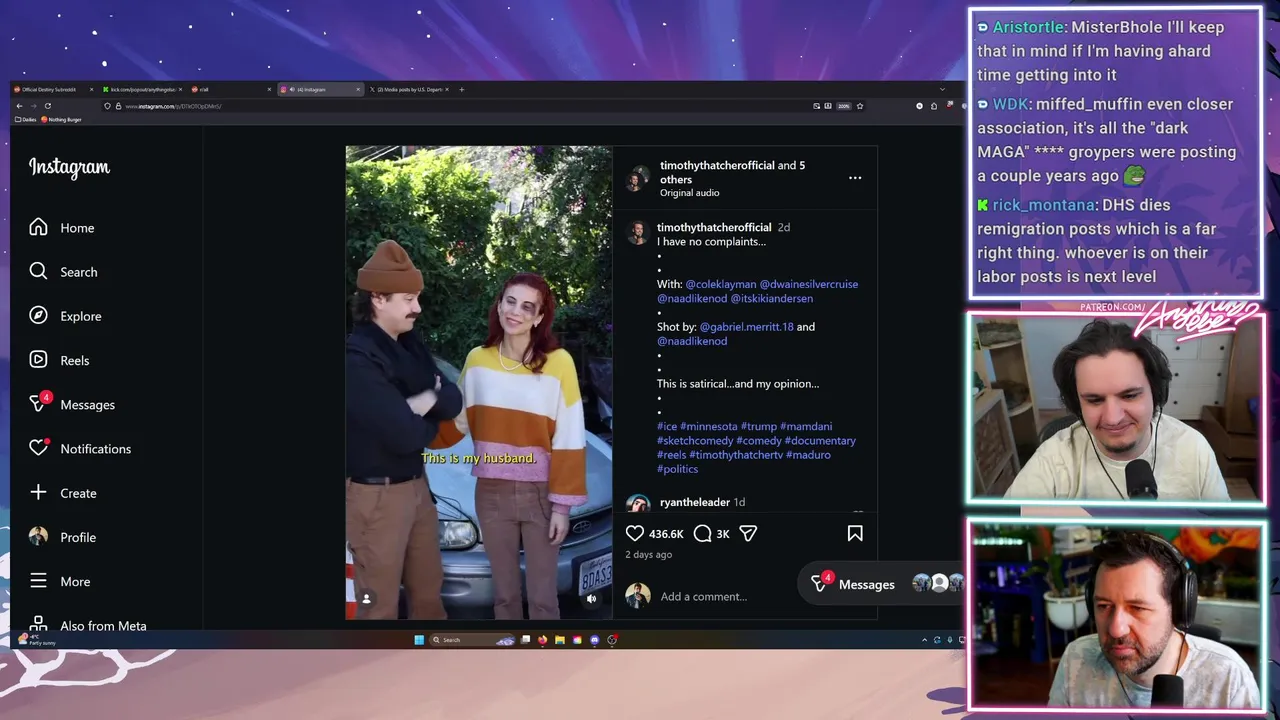Open Also from Meta option
Screen dimensions: 1280x720
pyautogui.click(x=88, y=626)
